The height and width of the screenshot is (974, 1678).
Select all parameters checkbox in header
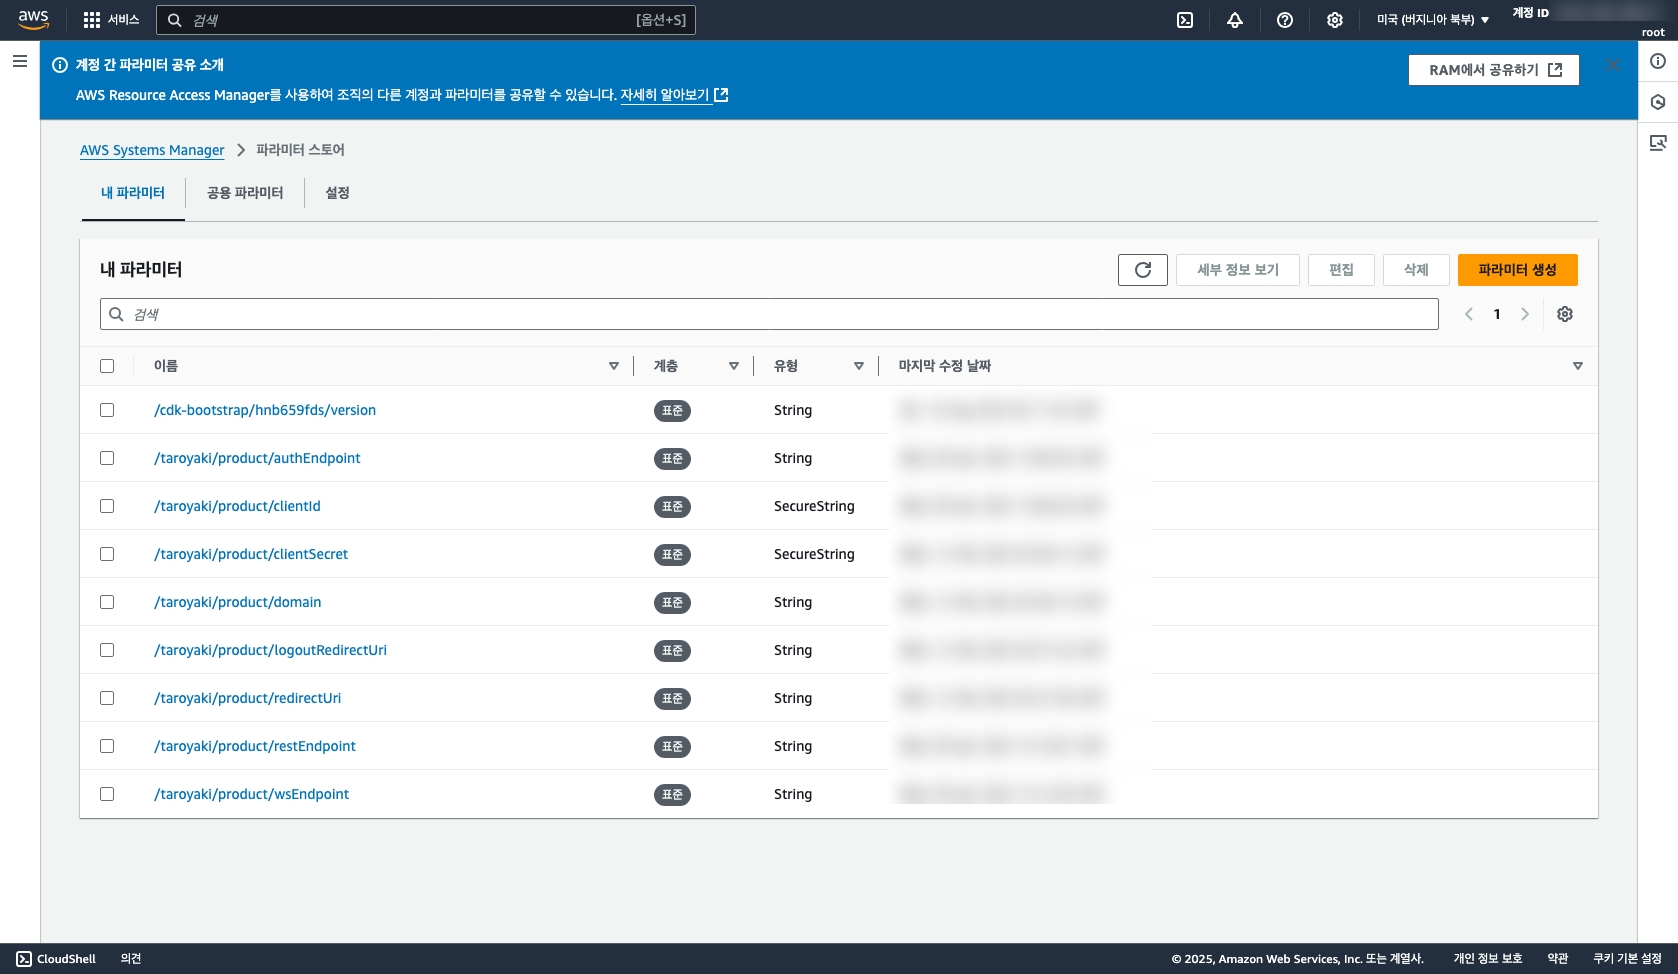pyautogui.click(x=107, y=366)
